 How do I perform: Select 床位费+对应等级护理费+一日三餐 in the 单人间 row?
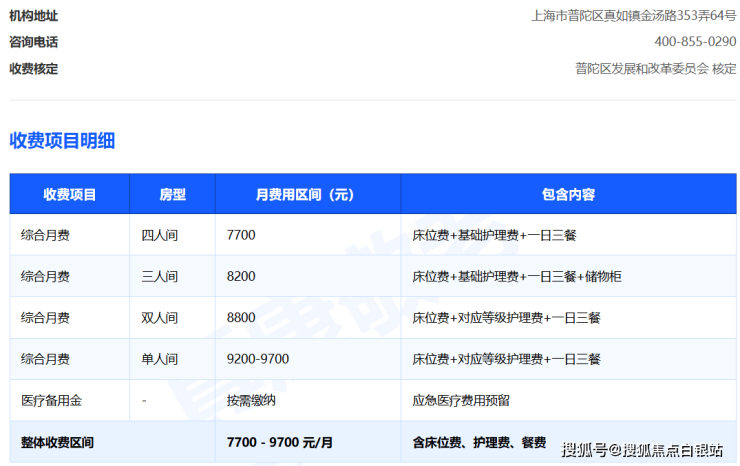506,359
